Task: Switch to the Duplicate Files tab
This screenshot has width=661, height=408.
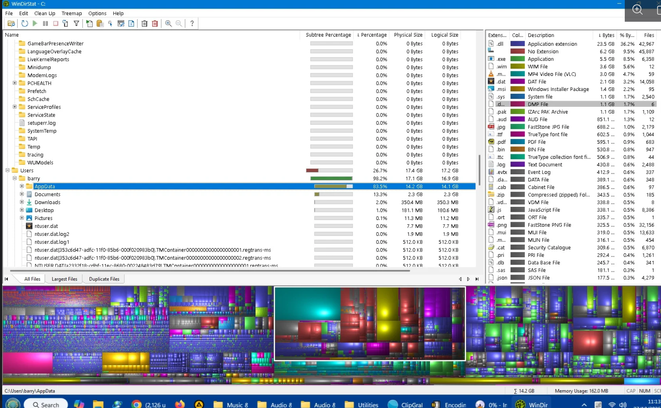Action: (104, 279)
